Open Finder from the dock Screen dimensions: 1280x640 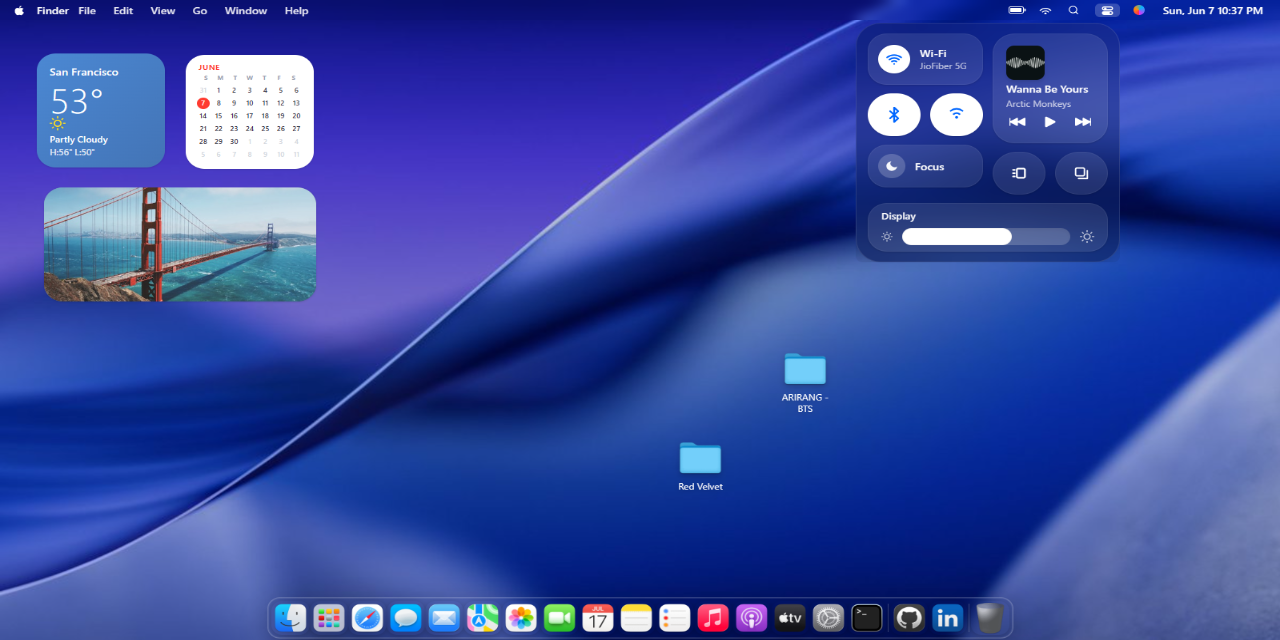coord(291,618)
